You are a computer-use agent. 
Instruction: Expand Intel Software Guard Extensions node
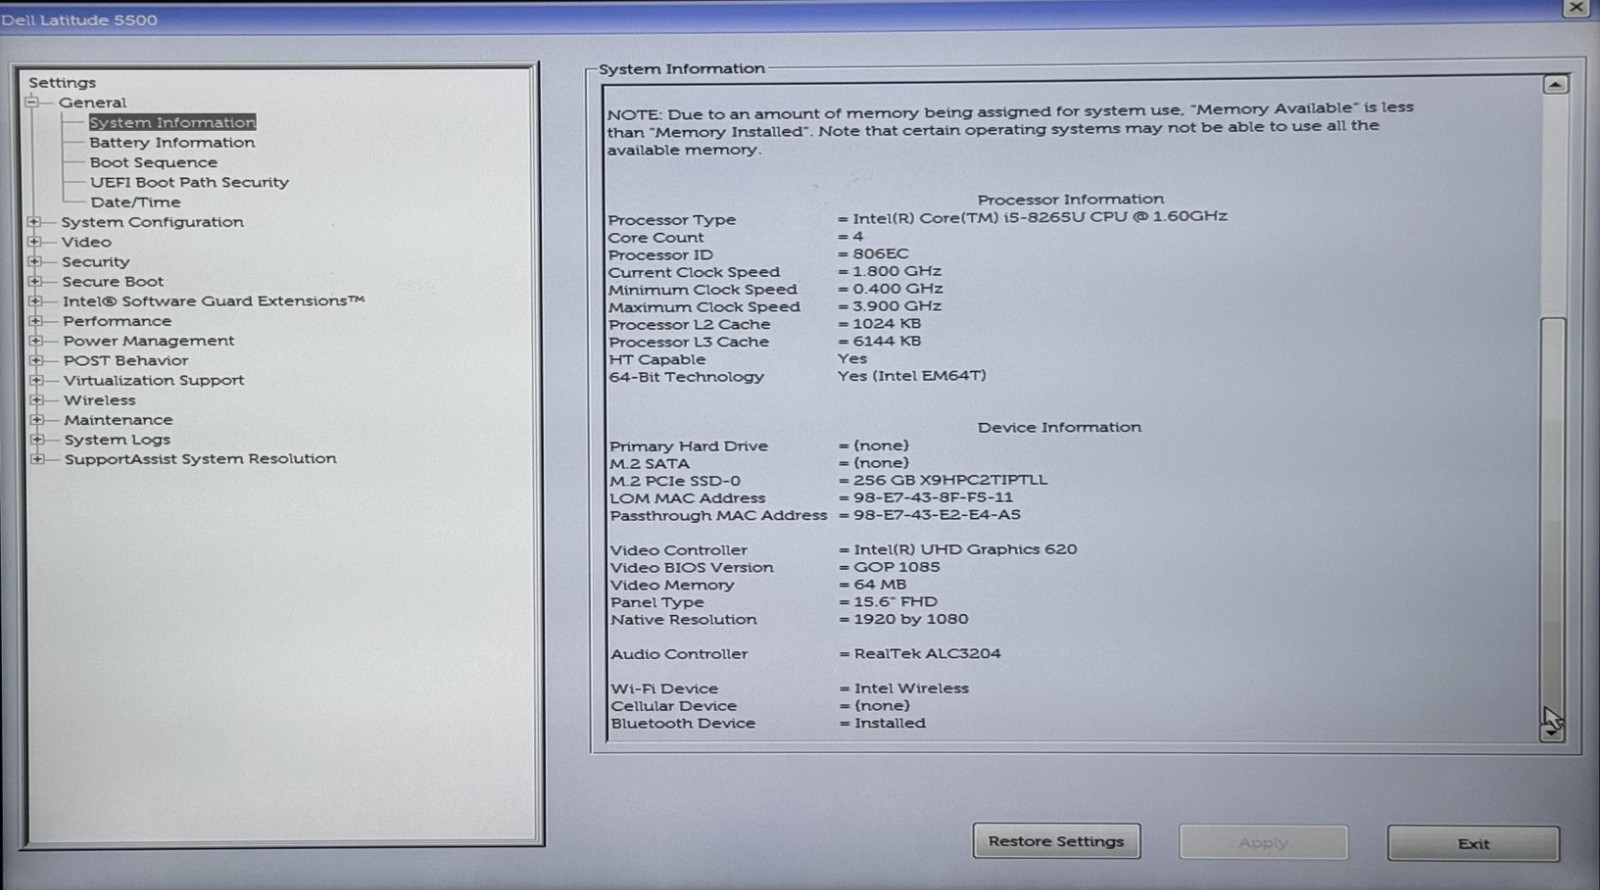[x=36, y=301]
